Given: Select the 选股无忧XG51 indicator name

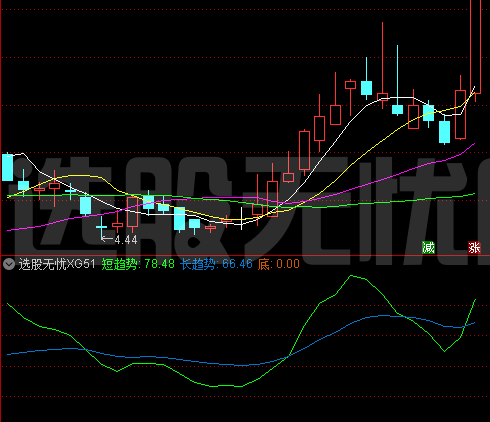Looking at the screenshot, I should [57, 264].
